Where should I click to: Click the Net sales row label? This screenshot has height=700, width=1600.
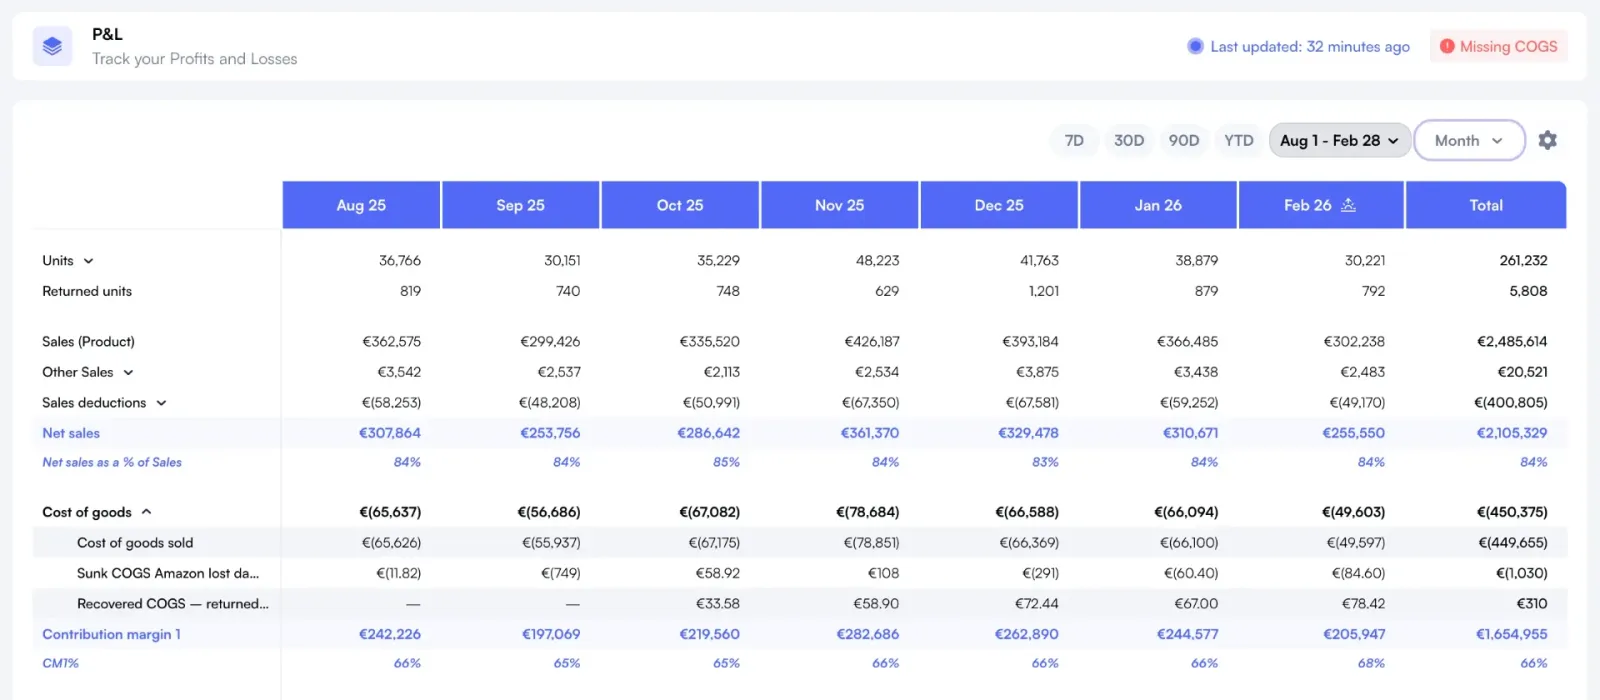(x=71, y=433)
